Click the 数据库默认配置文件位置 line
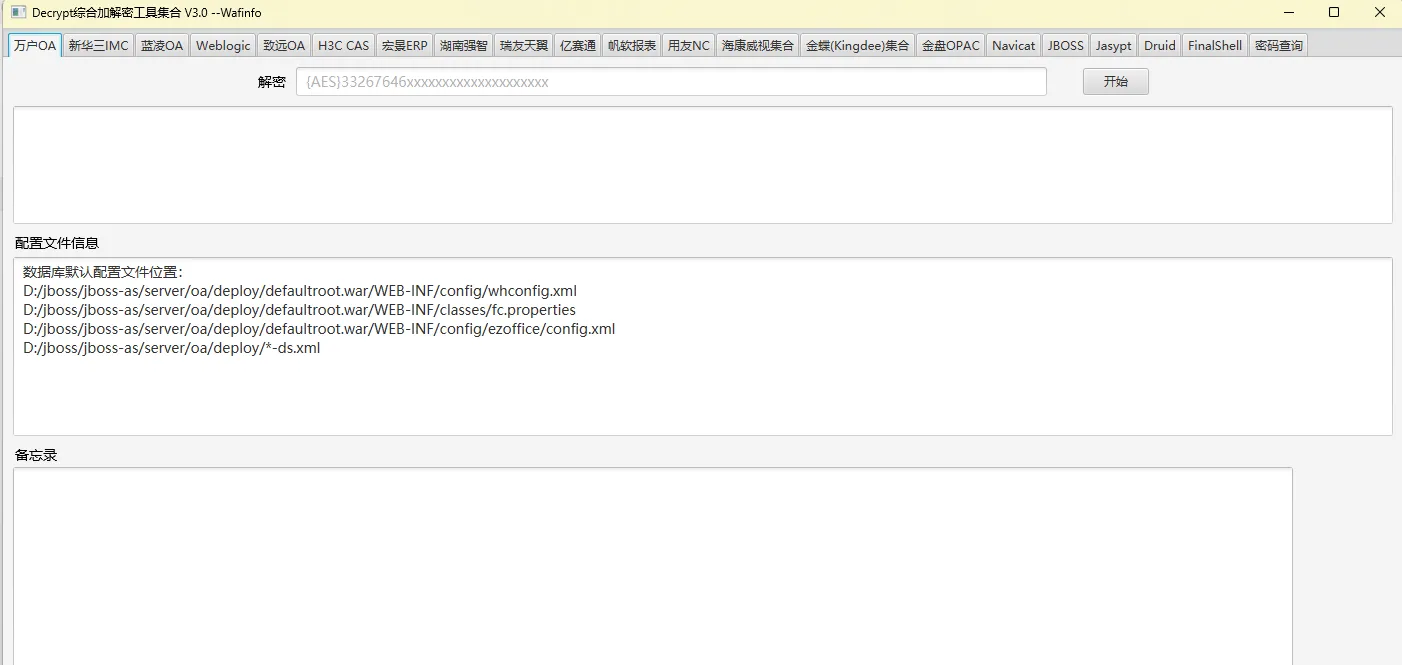 tap(103, 272)
